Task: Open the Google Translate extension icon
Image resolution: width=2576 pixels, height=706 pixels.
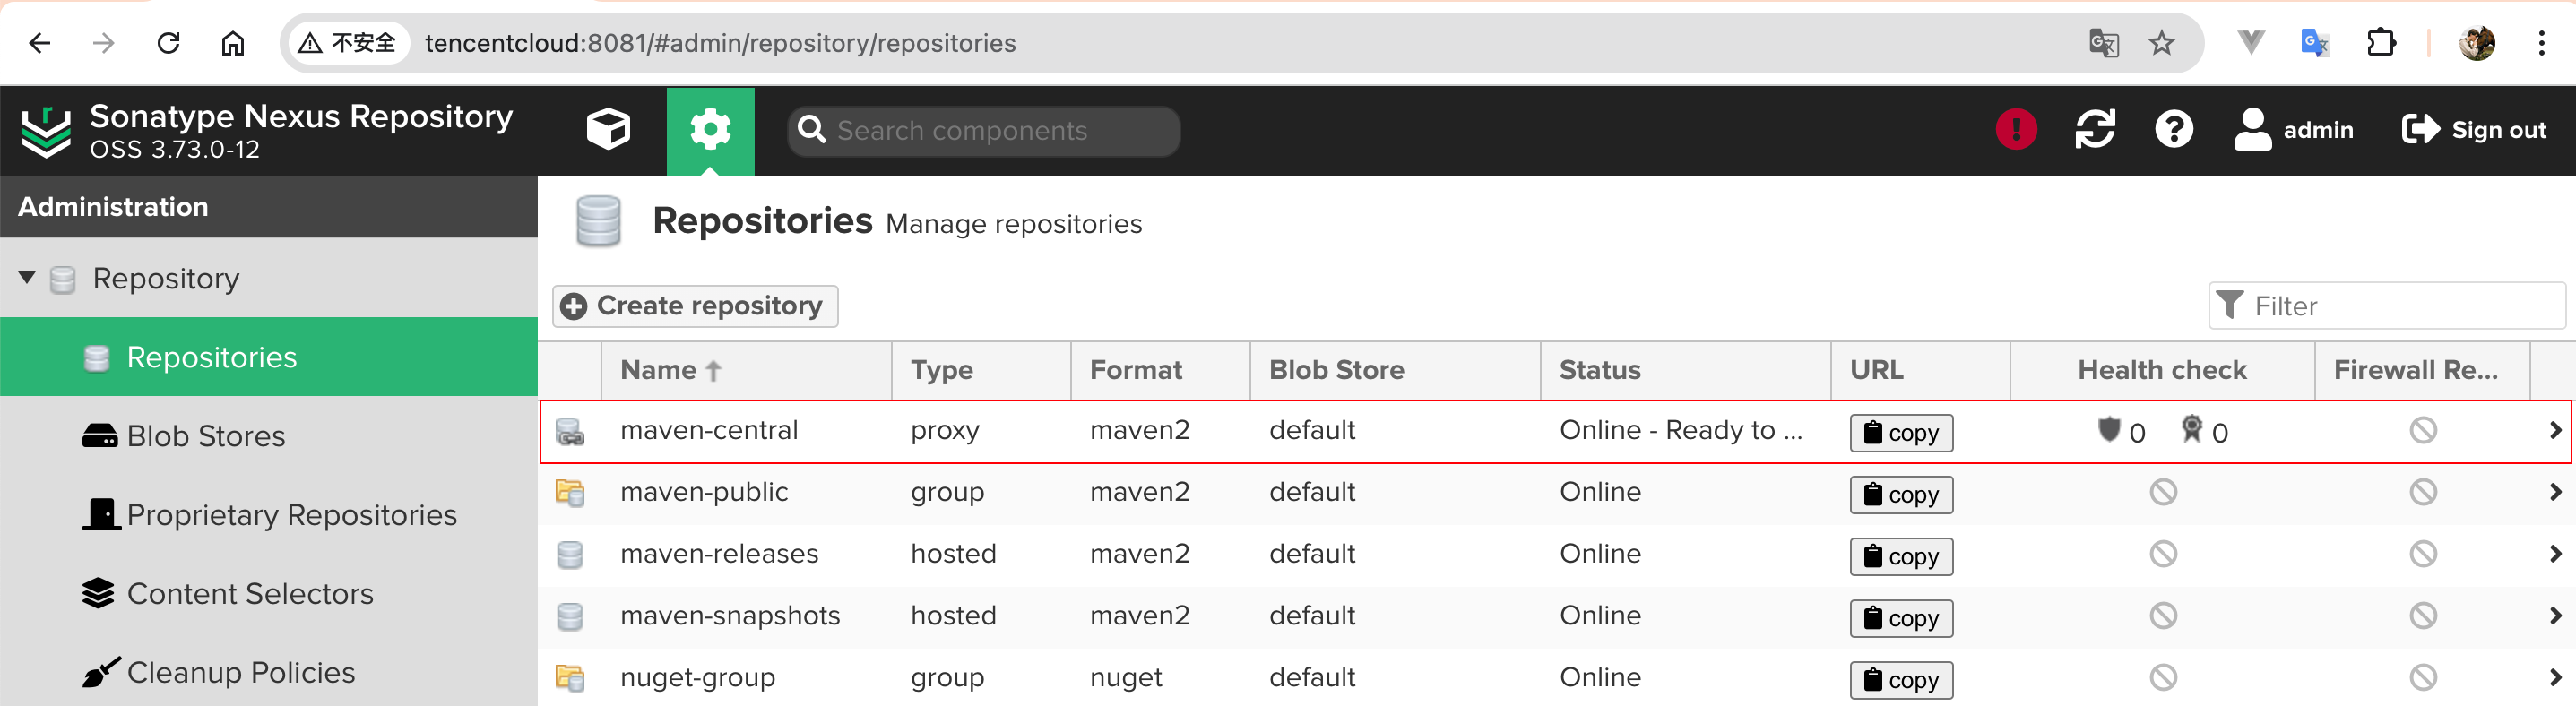Action: pyautogui.click(x=2315, y=43)
